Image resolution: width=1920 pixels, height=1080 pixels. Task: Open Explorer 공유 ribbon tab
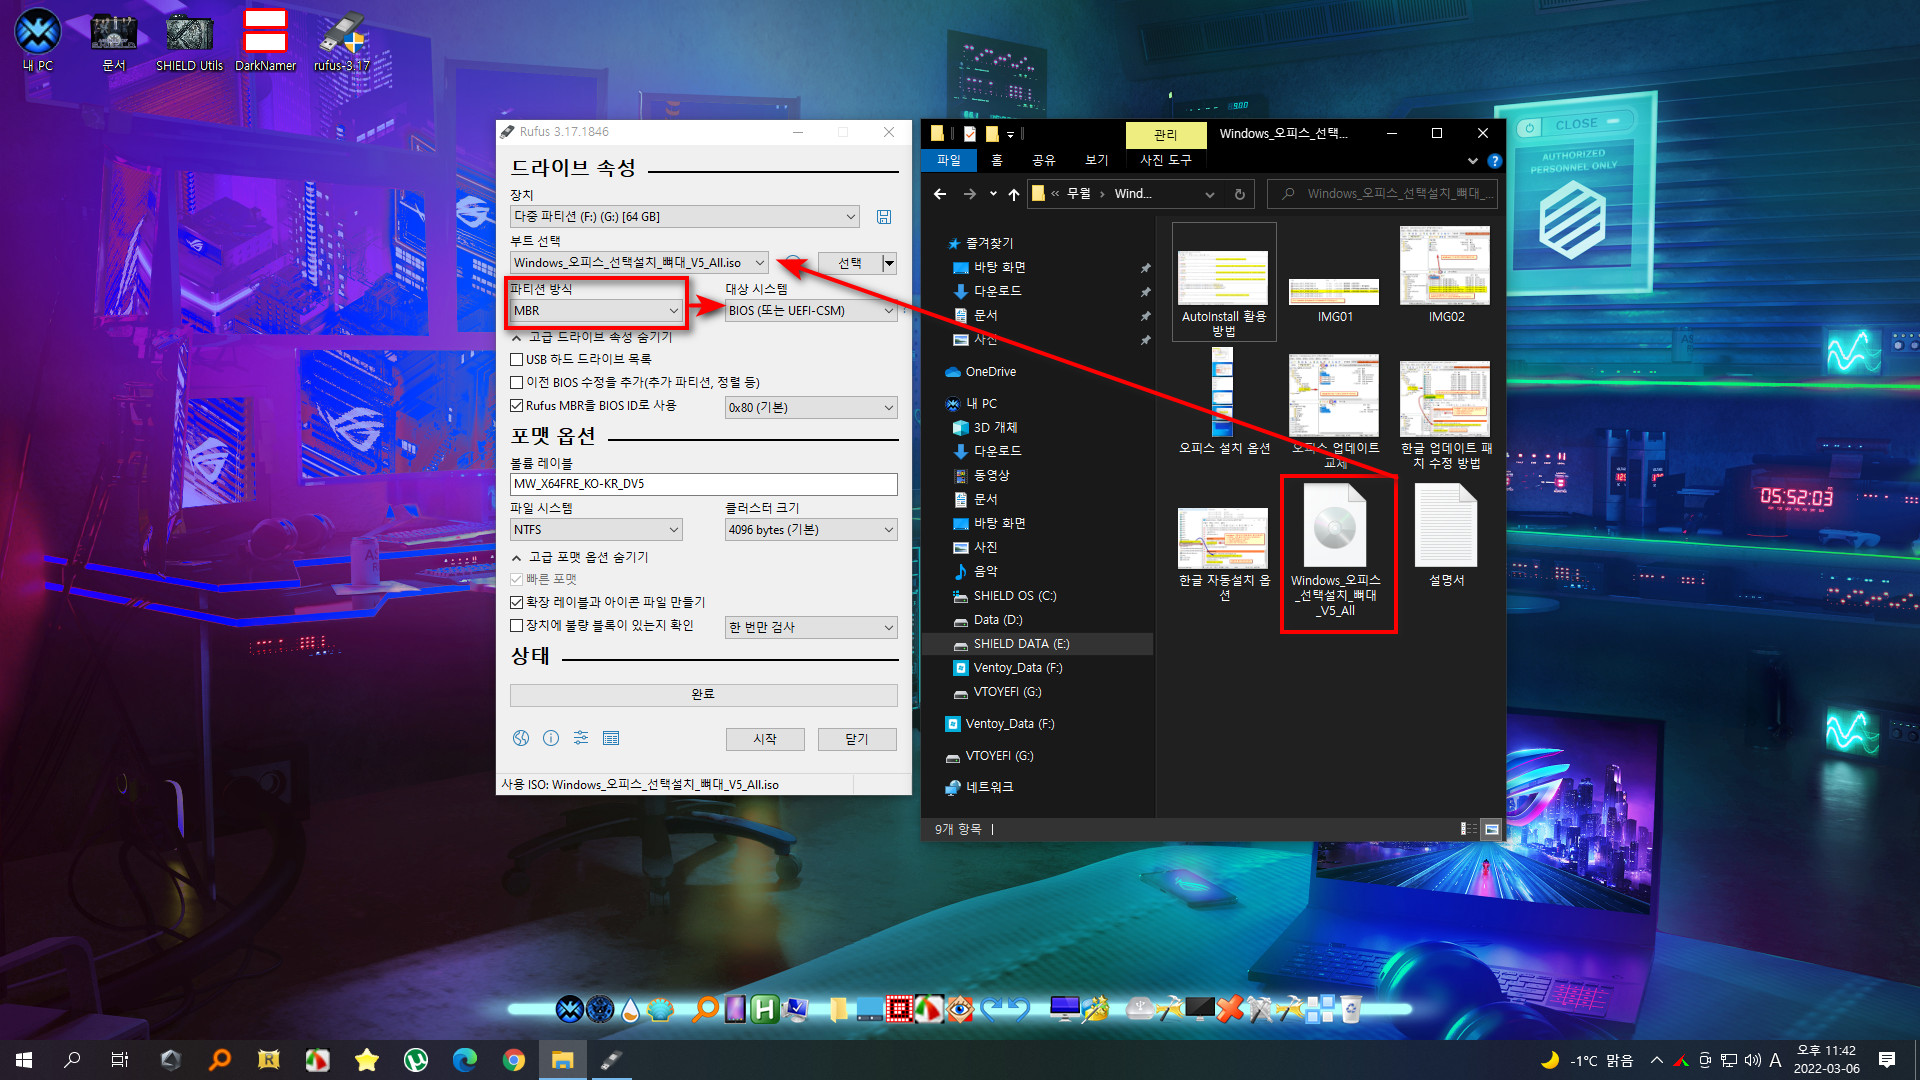1044,160
